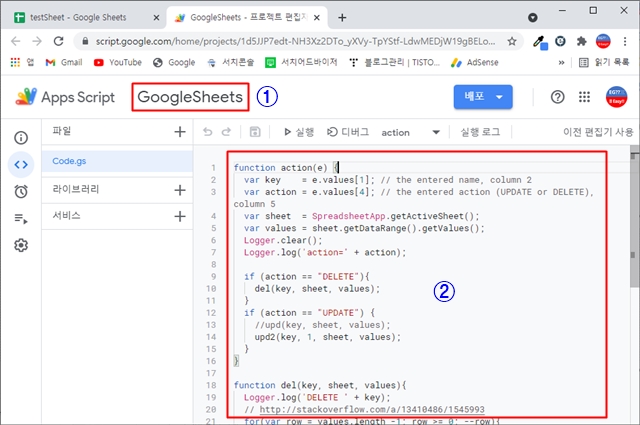Screen dimensions: 640x425
Task: Open the 실행 로그 execution log
Action: click(480, 132)
